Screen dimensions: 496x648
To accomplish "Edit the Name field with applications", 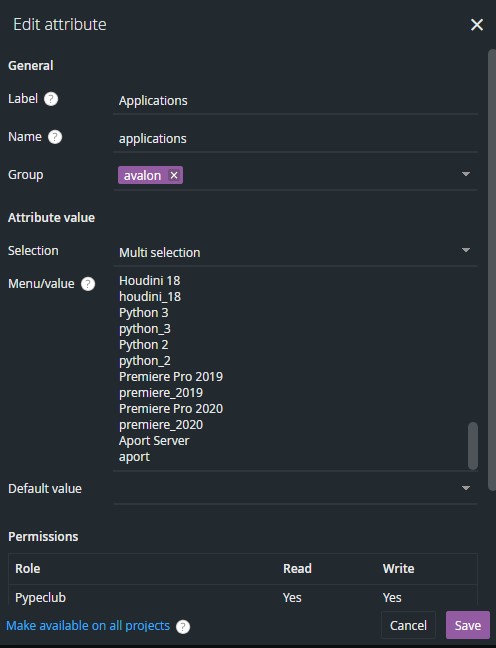I will pyautogui.click(x=295, y=138).
